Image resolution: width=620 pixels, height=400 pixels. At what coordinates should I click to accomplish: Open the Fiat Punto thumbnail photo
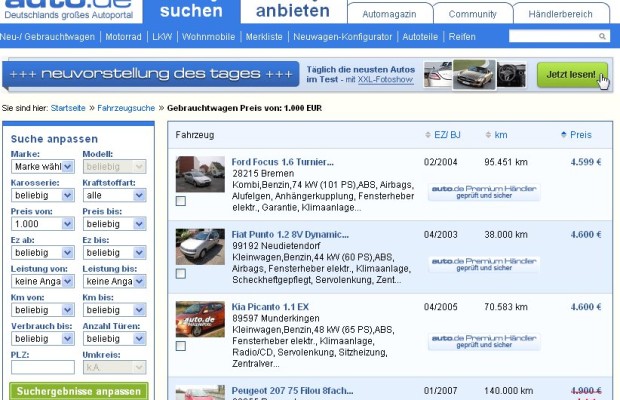pyautogui.click(x=200, y=247)
